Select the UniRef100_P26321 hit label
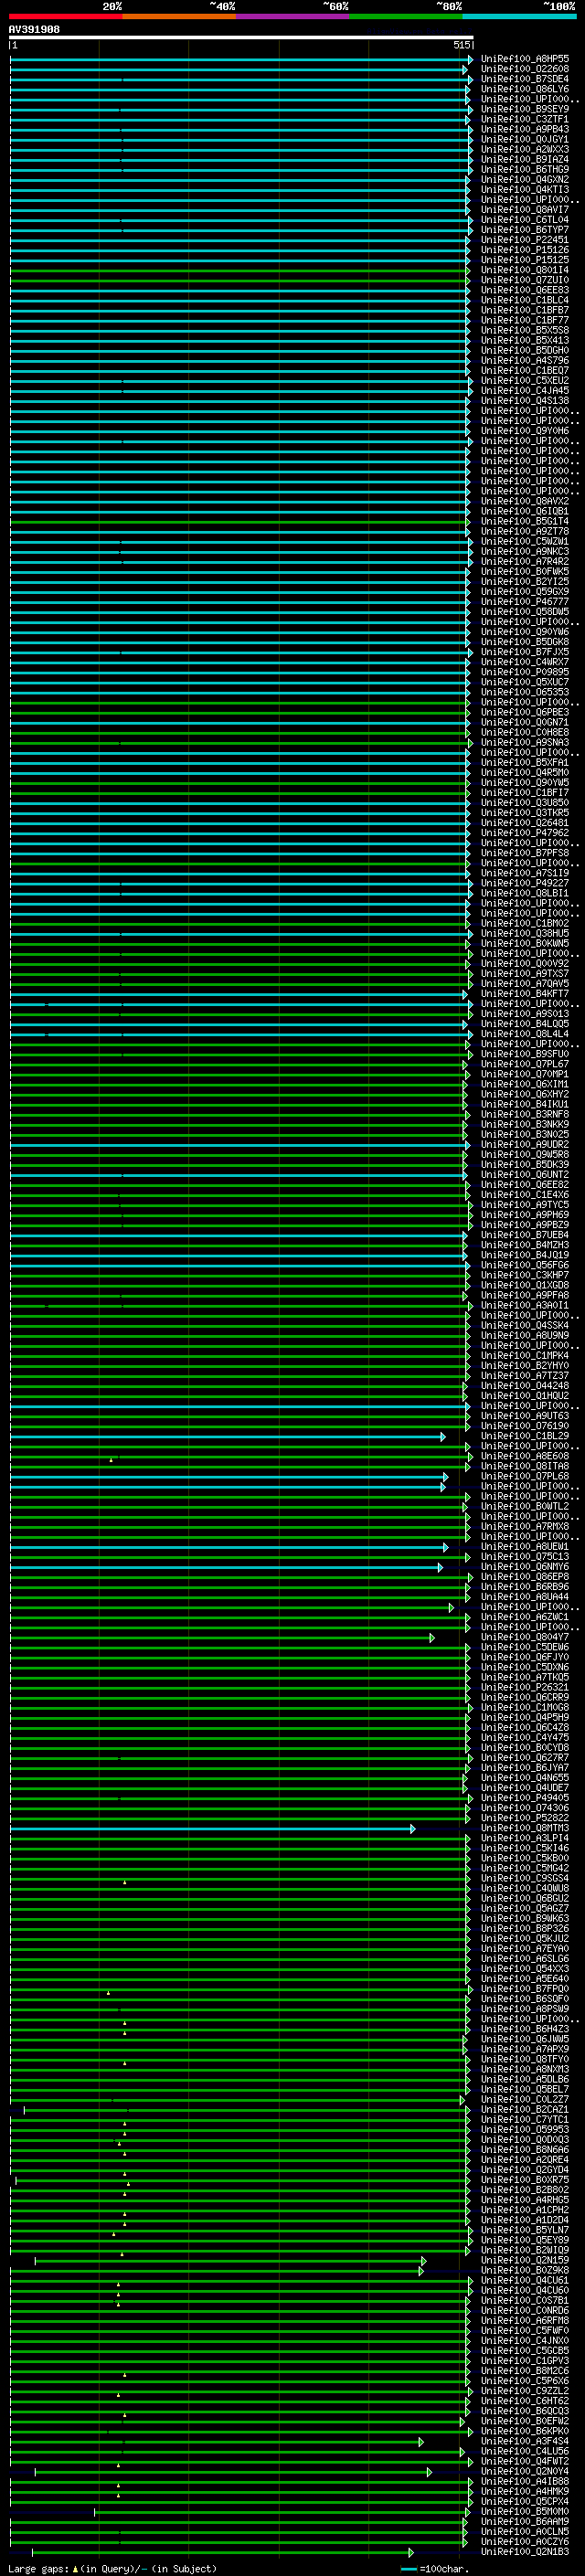Viewport: 585px width, 2576px height. pos(525,1687)
